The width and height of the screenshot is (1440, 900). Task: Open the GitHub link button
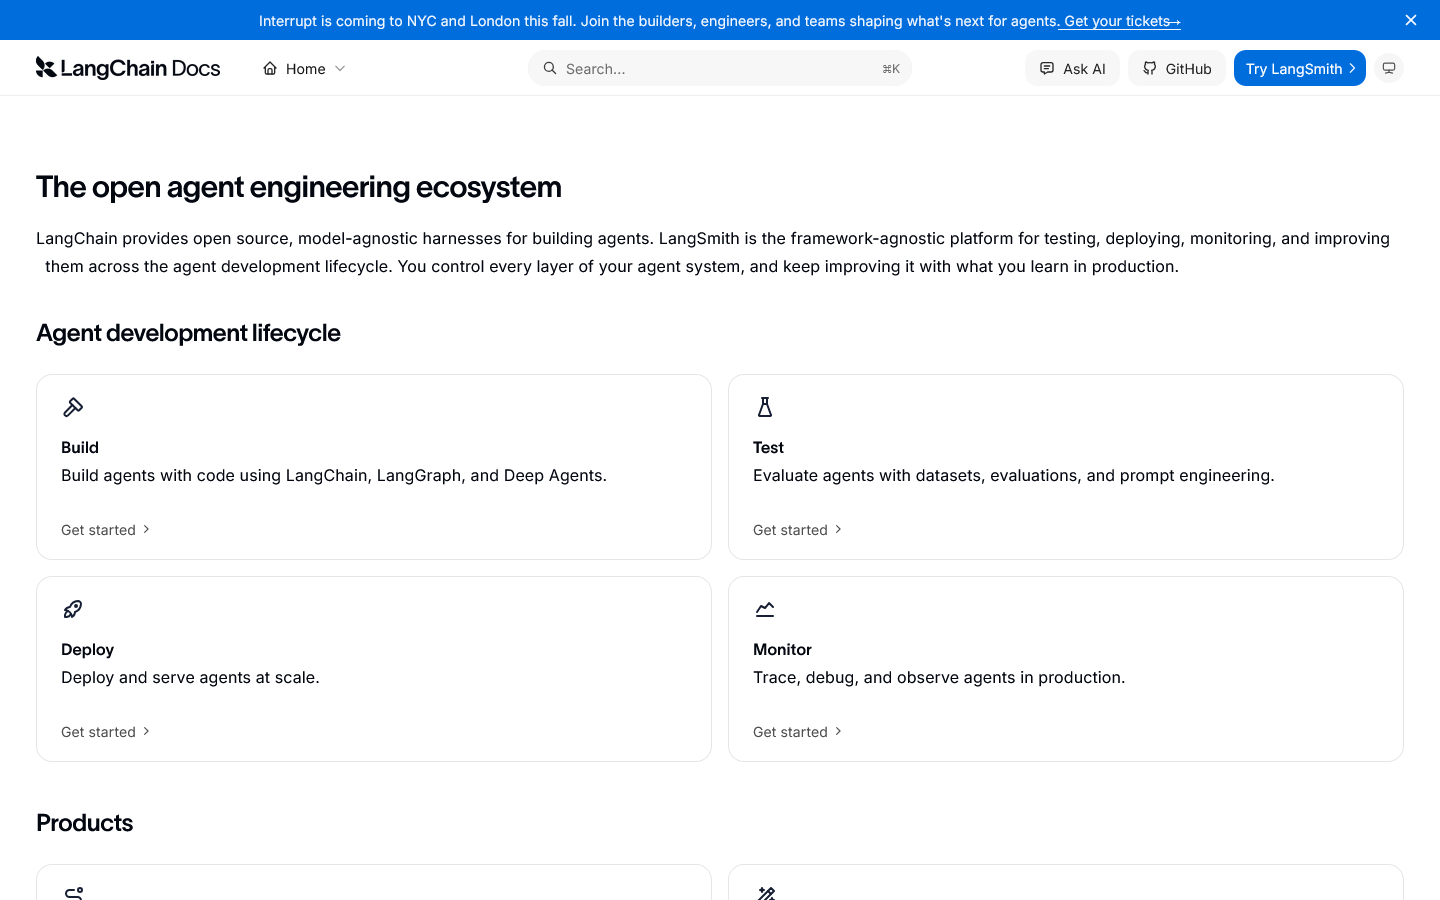pyautogui.click(x=1177, y=68)
